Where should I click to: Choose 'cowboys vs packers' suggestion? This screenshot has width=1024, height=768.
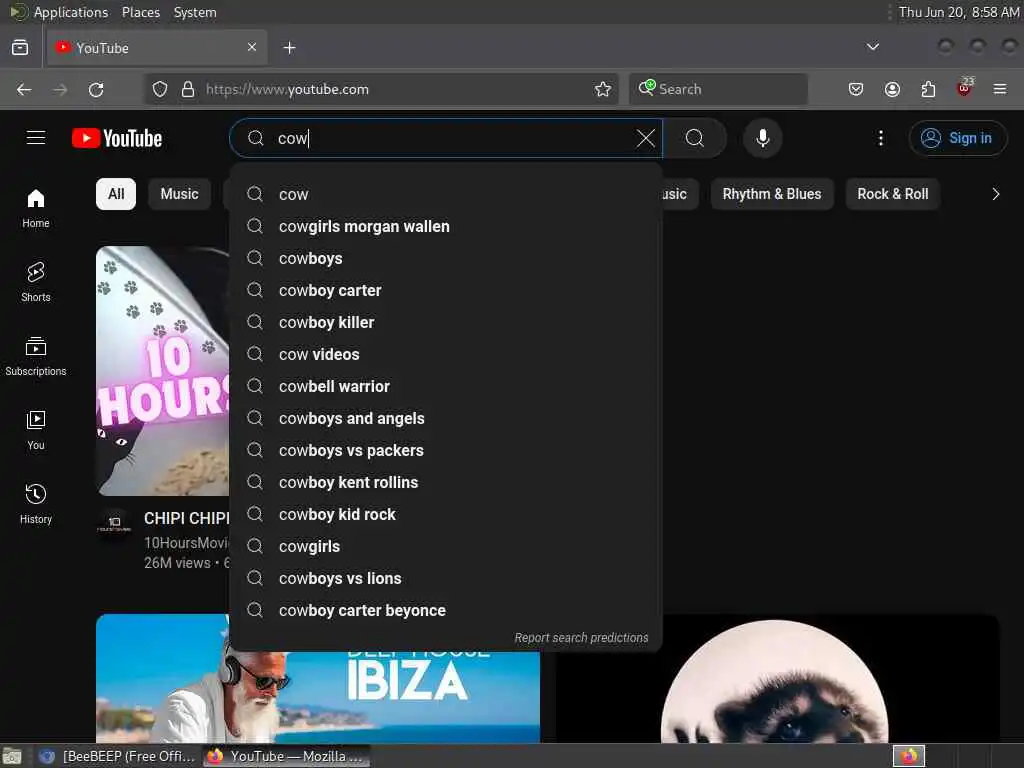pos(446,450)
